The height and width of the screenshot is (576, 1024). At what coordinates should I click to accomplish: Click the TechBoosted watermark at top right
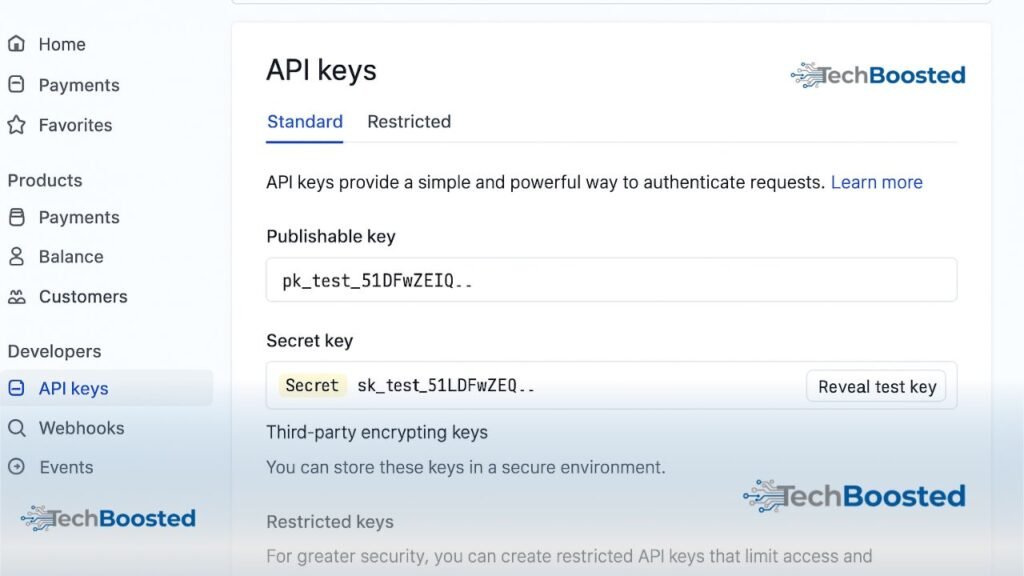[878, 74]
